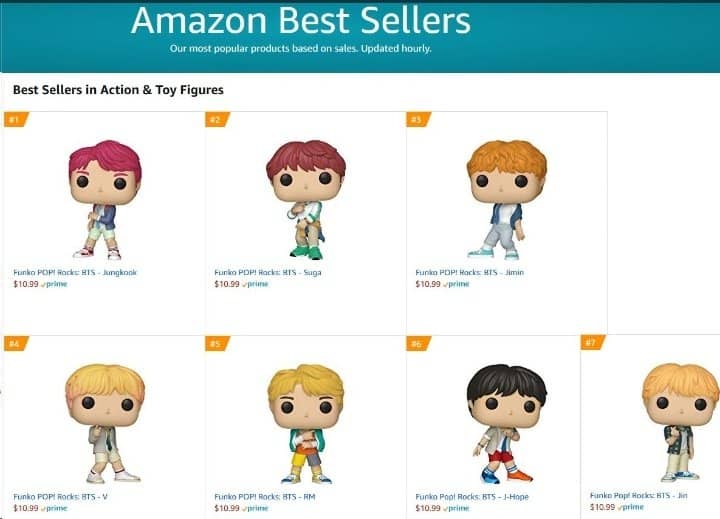This screenshot has height=519, width=720.
Task: Click the #1 orange rank badge
Action: coord(15,121)
